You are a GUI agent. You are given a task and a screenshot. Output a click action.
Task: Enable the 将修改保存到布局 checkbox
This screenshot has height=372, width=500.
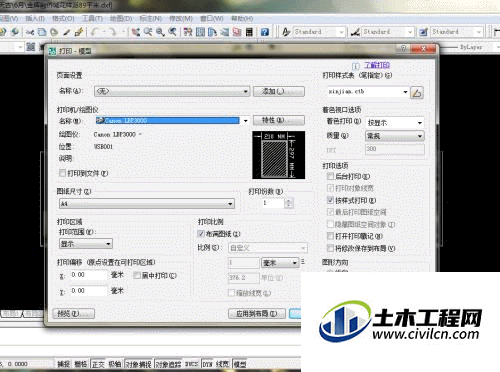click(330, 248)
